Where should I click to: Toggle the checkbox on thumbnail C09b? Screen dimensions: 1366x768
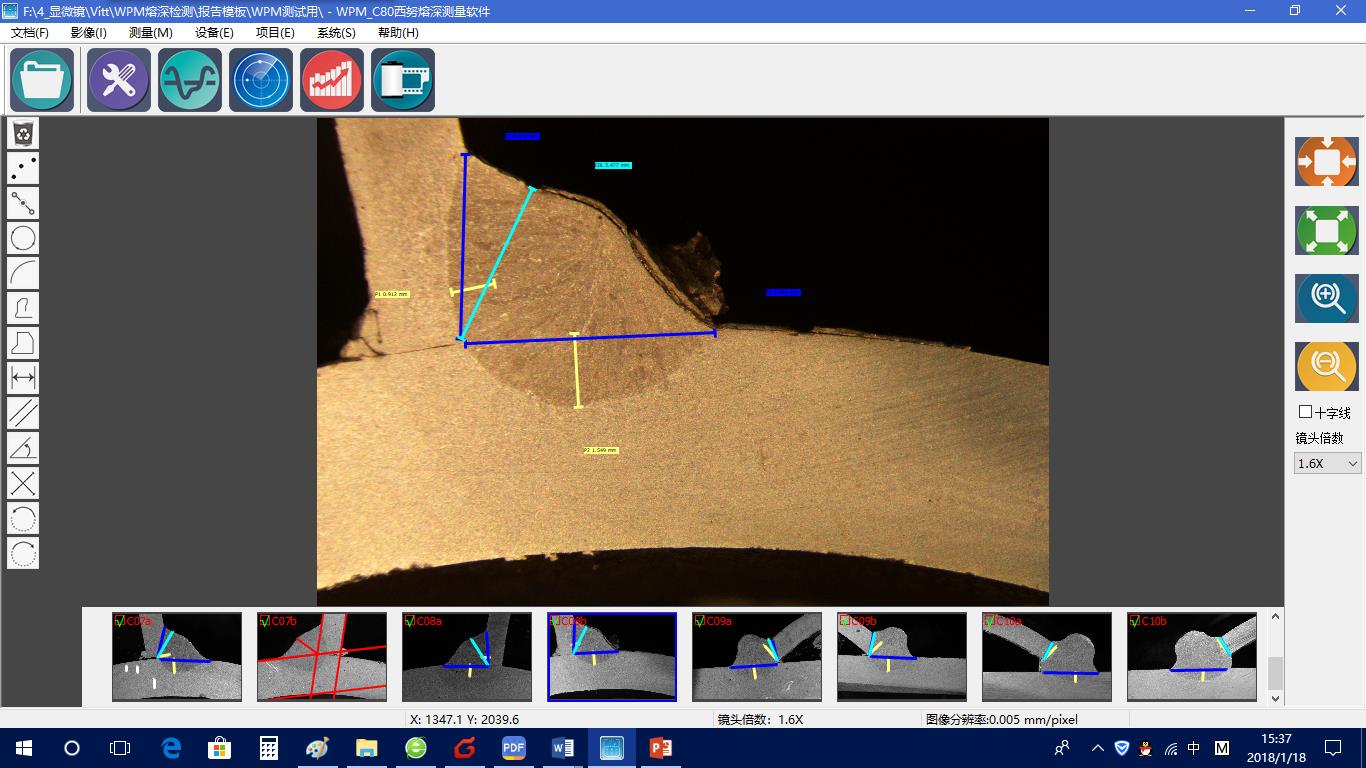[845, 621]
